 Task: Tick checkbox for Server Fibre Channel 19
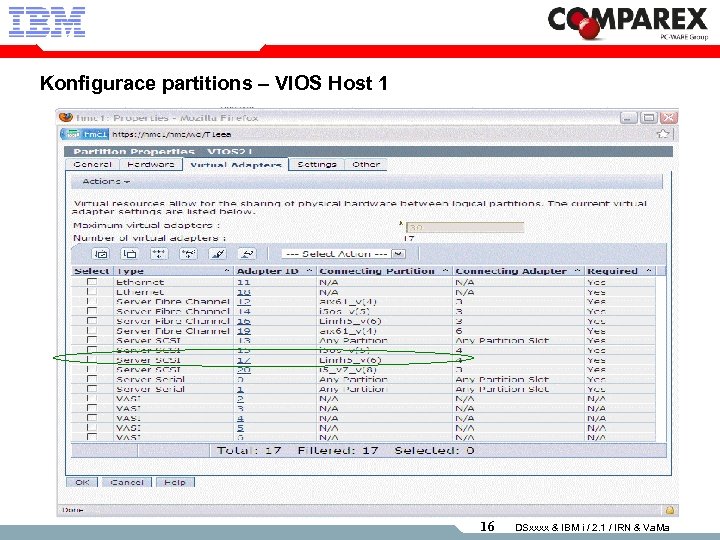point(92,330)
